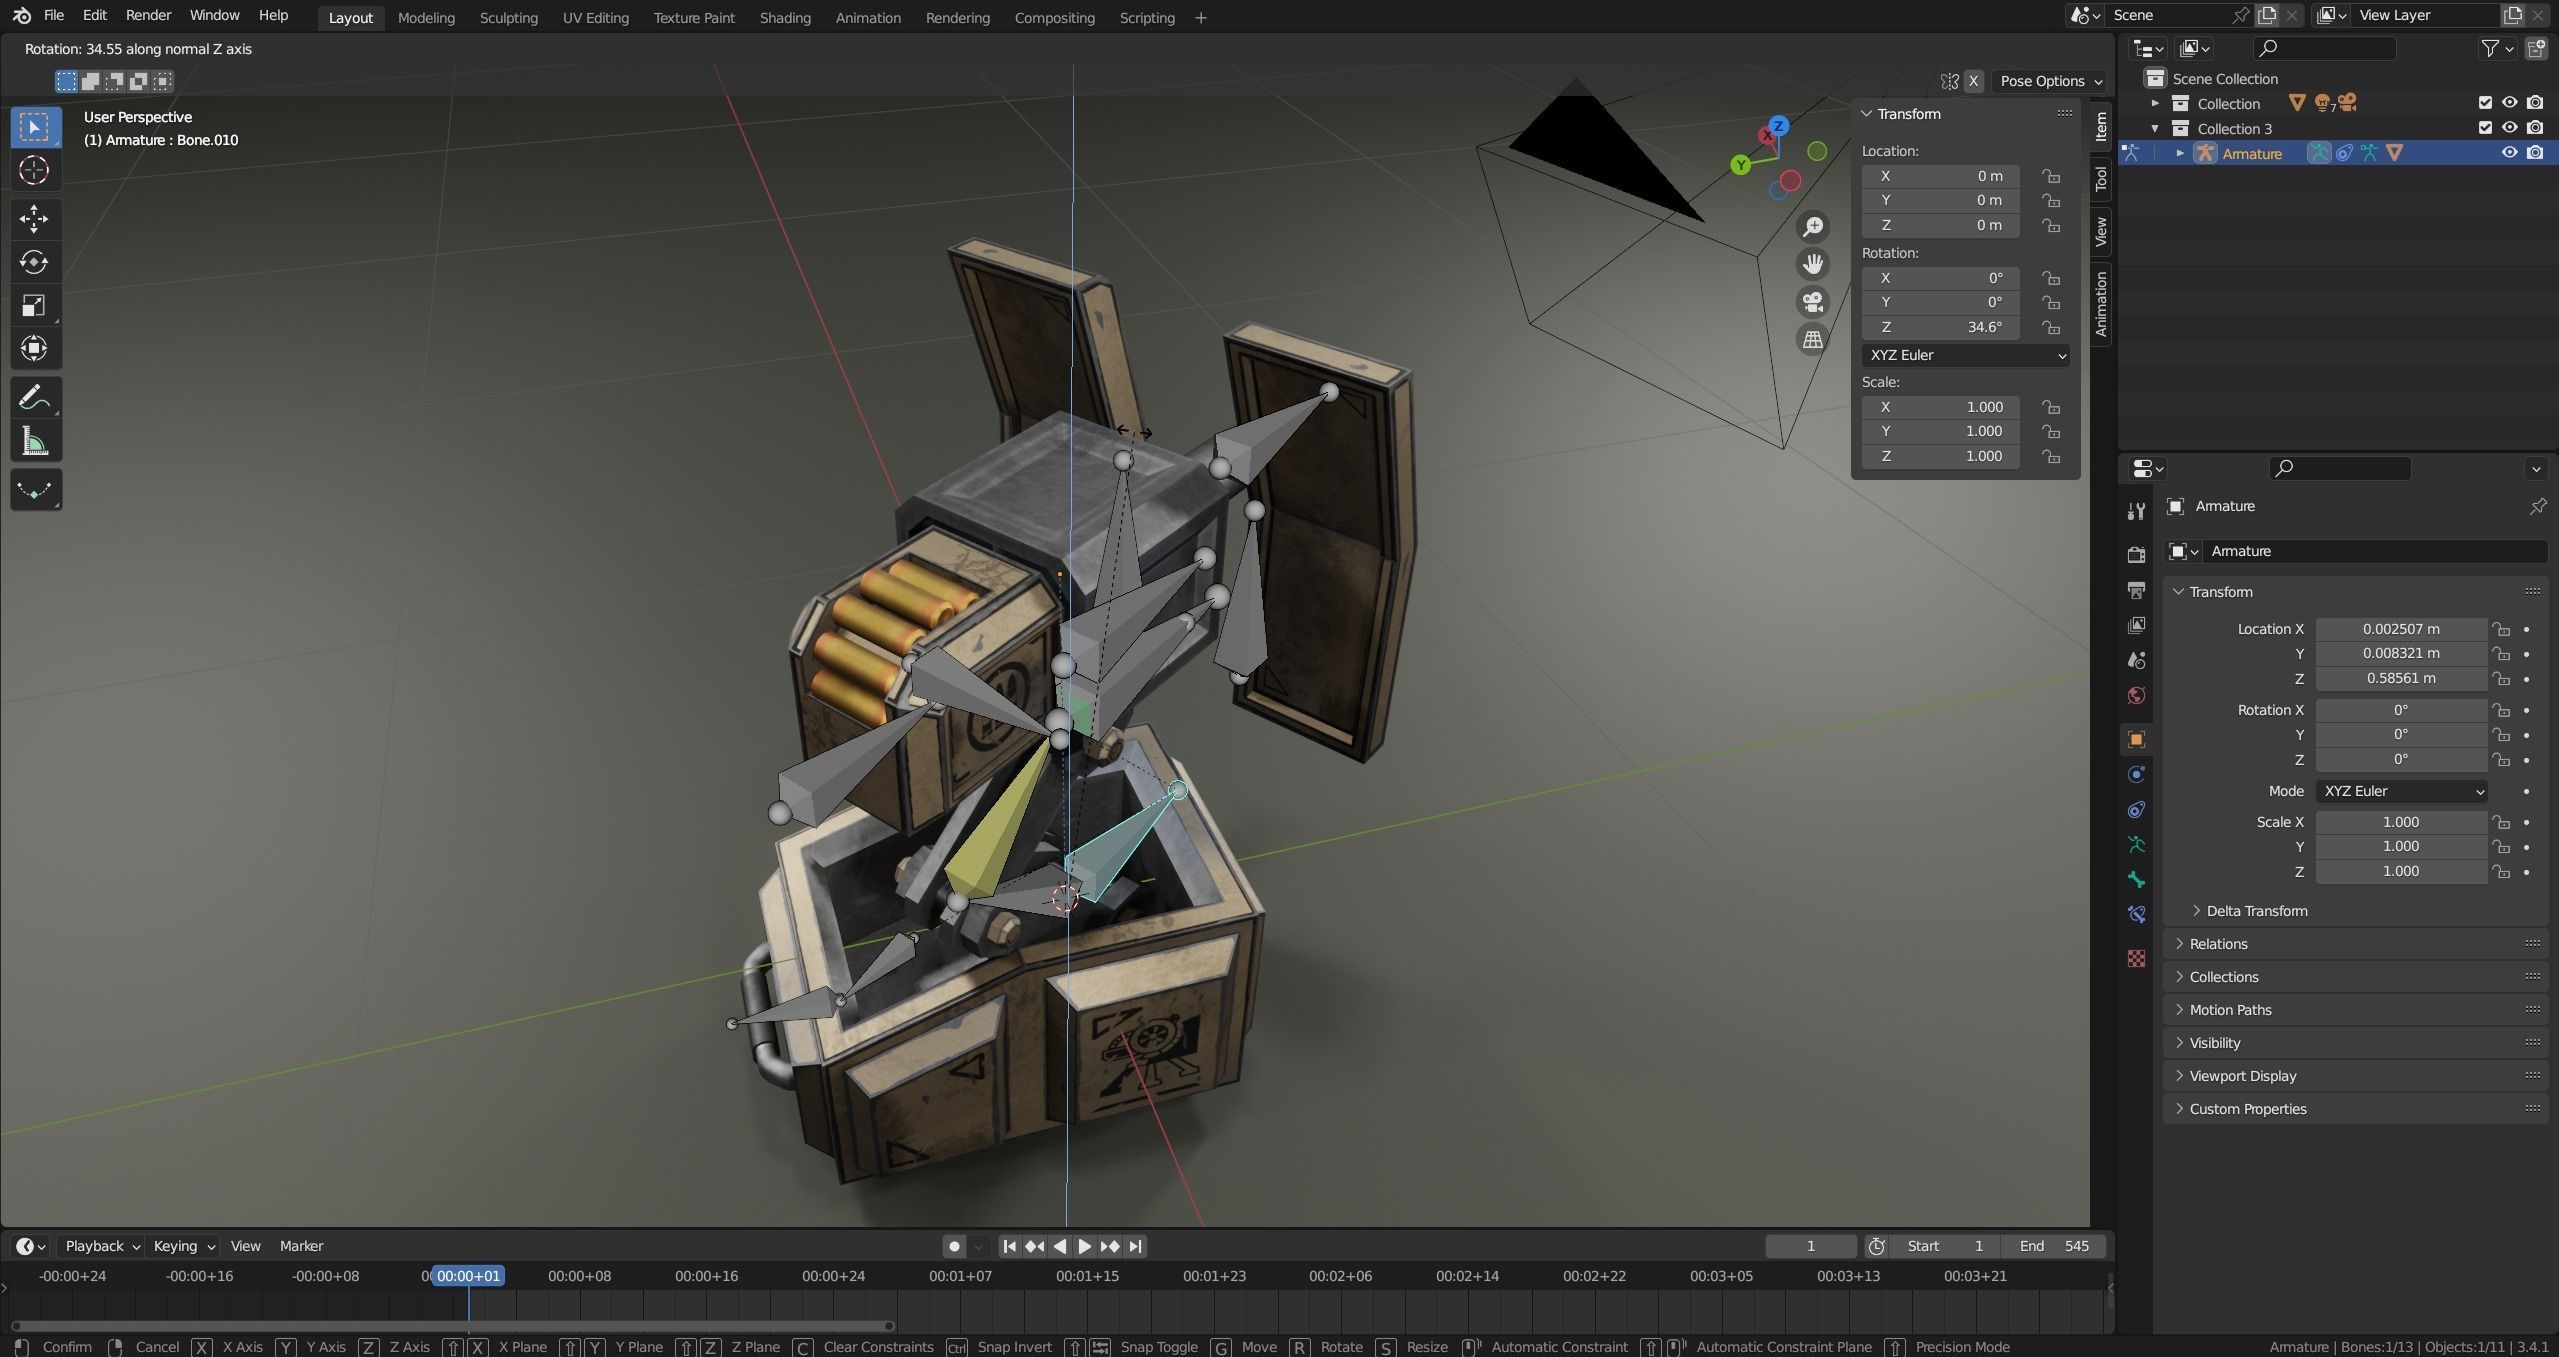
Task: Toggle auto keying record button
Action: (x=954, y=1246)
